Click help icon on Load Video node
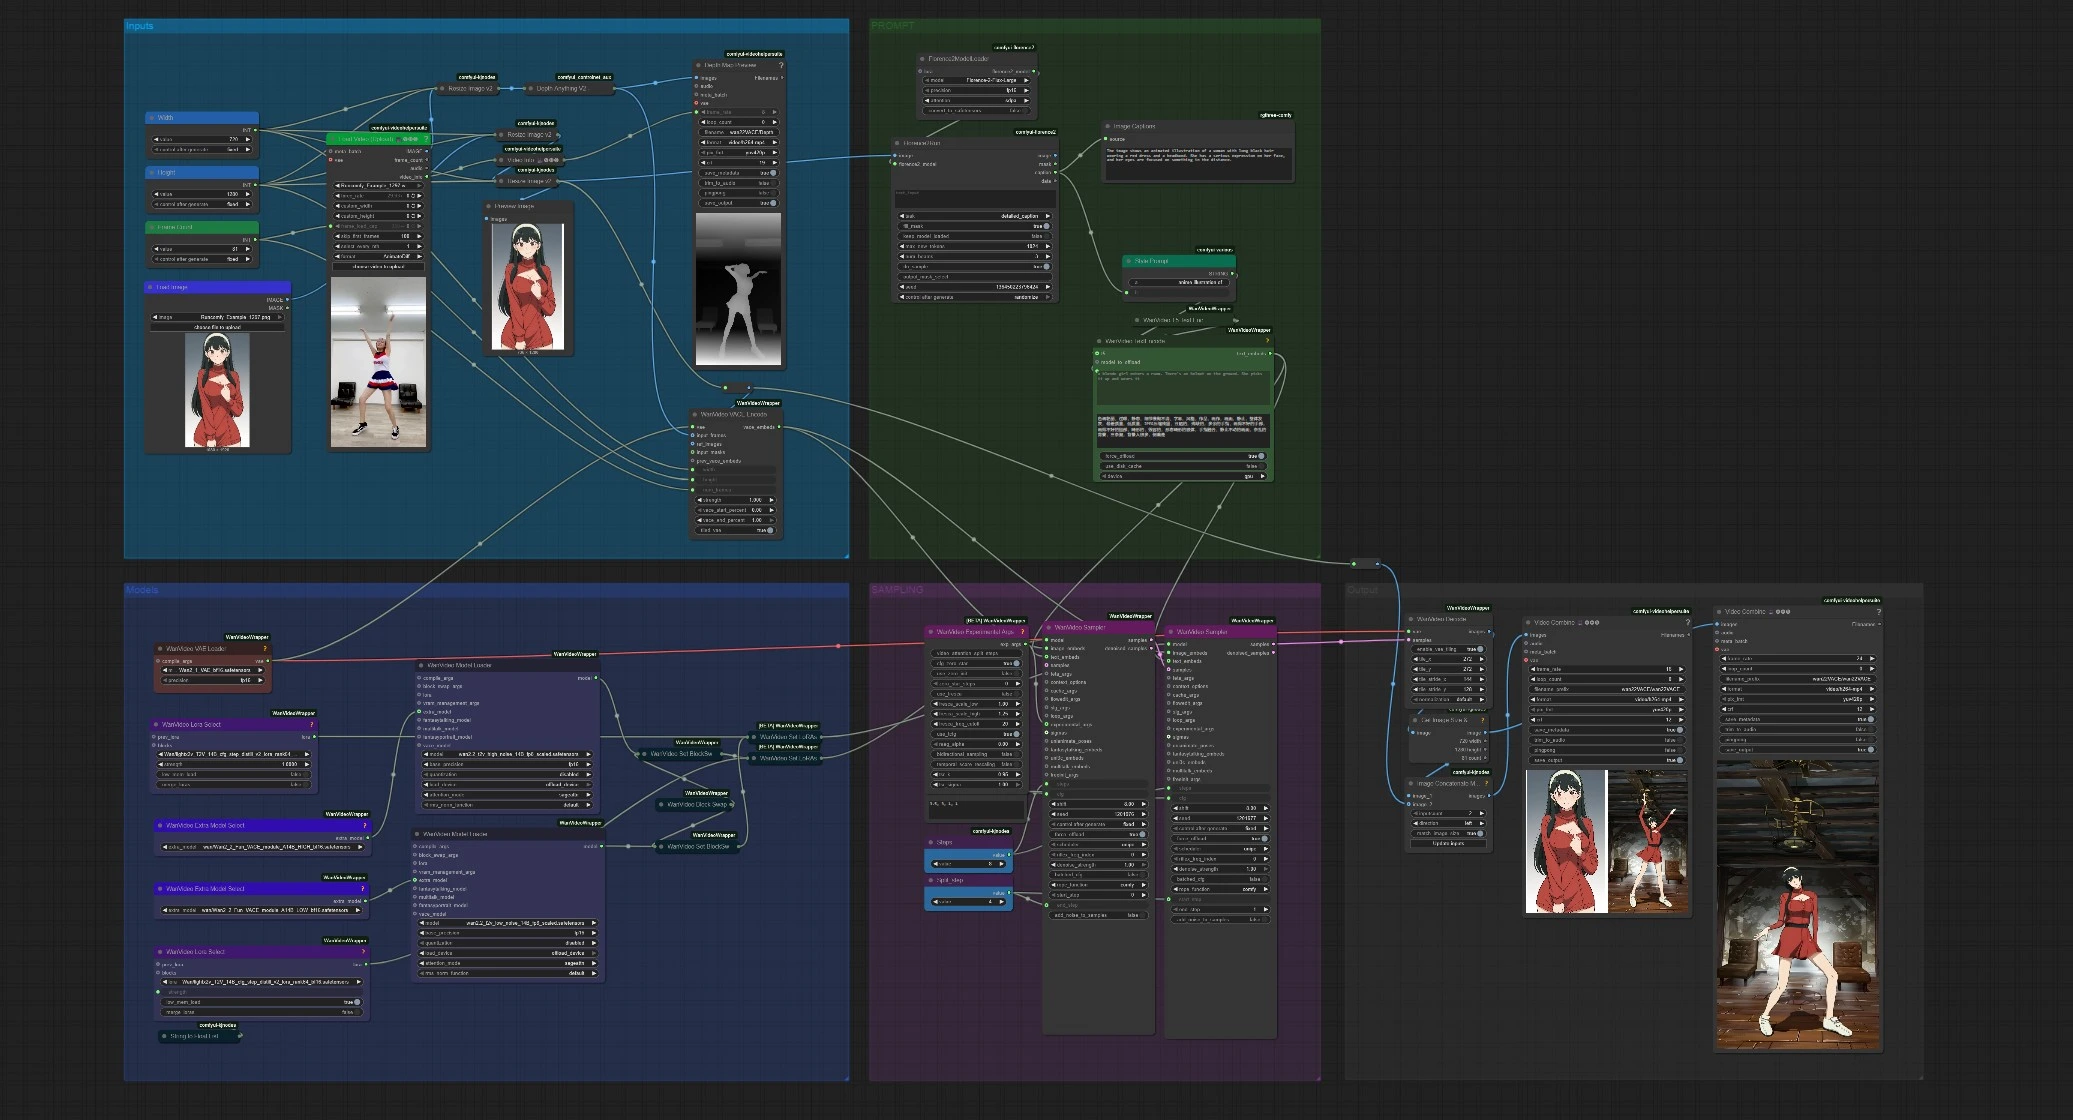The height and width of the screenshot is (1120, 2073). click(x=426, y=139)
